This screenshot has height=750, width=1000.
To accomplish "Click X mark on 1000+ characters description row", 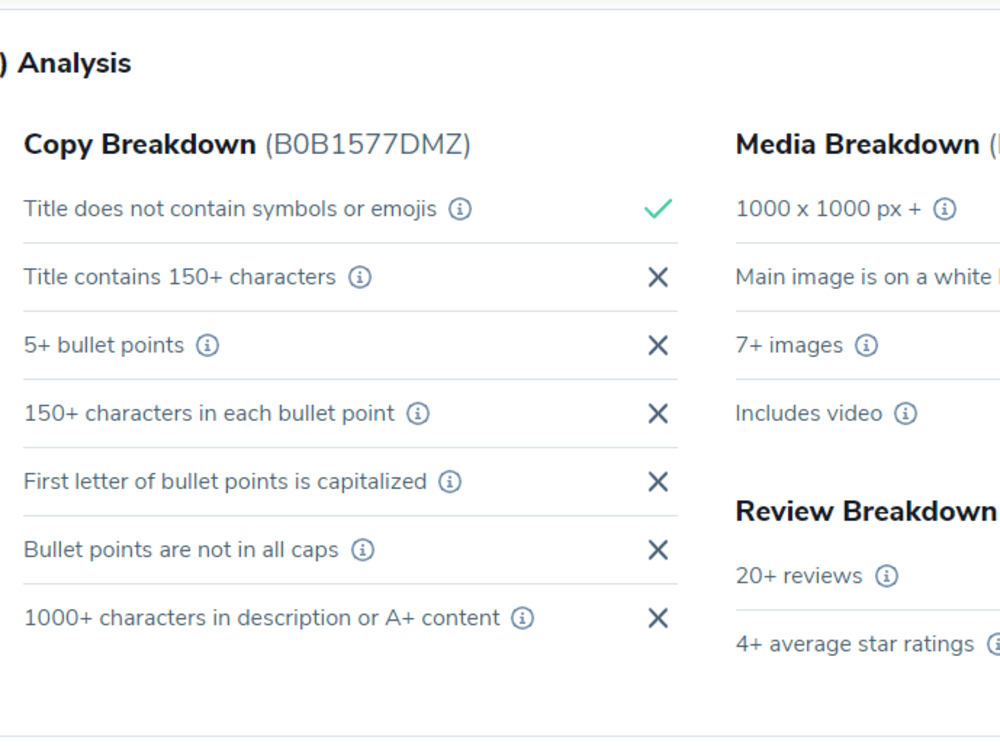I will [x=658, y=619].
